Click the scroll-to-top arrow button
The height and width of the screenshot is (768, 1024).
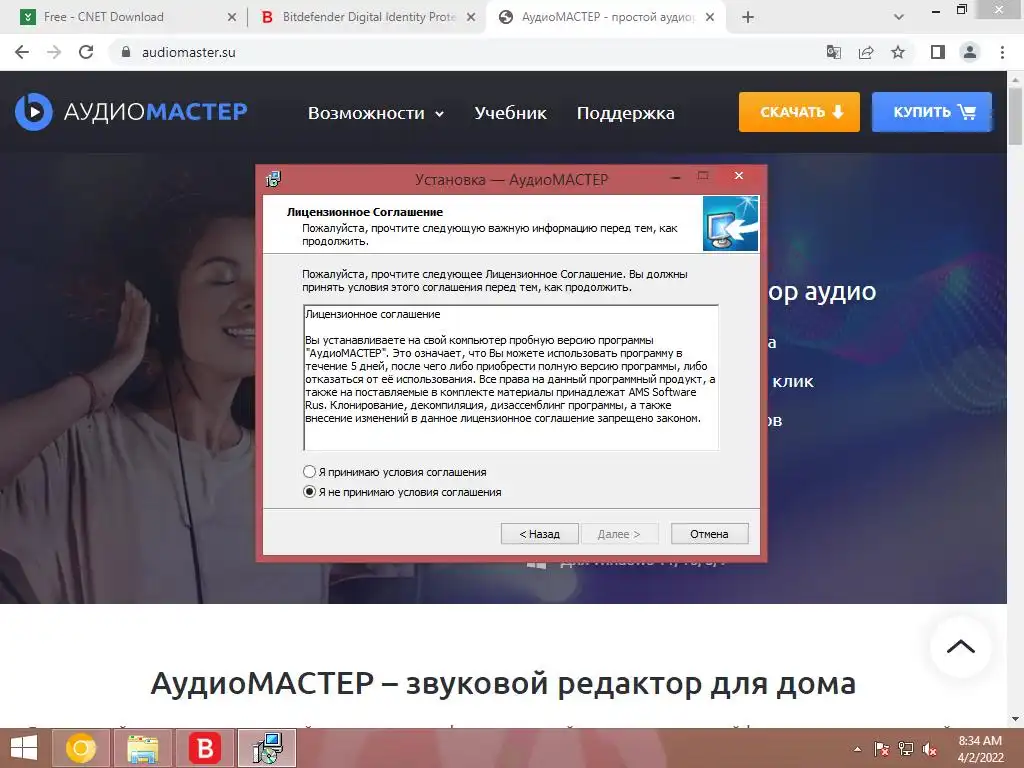click(x=961, y=647)
